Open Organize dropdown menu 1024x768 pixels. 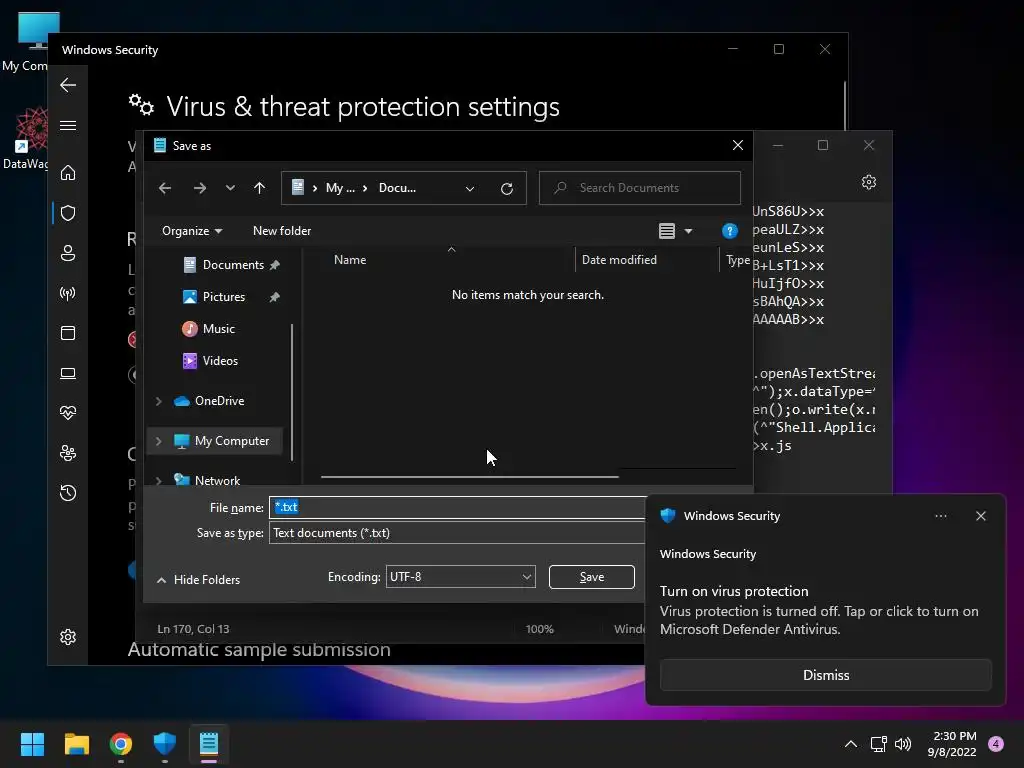(x=192, y=231)
